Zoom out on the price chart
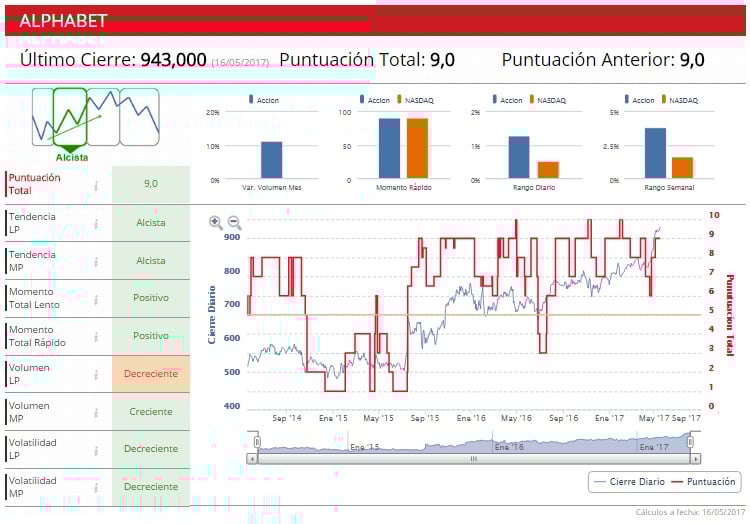This screenshot has height=524, width=750. 234,222
